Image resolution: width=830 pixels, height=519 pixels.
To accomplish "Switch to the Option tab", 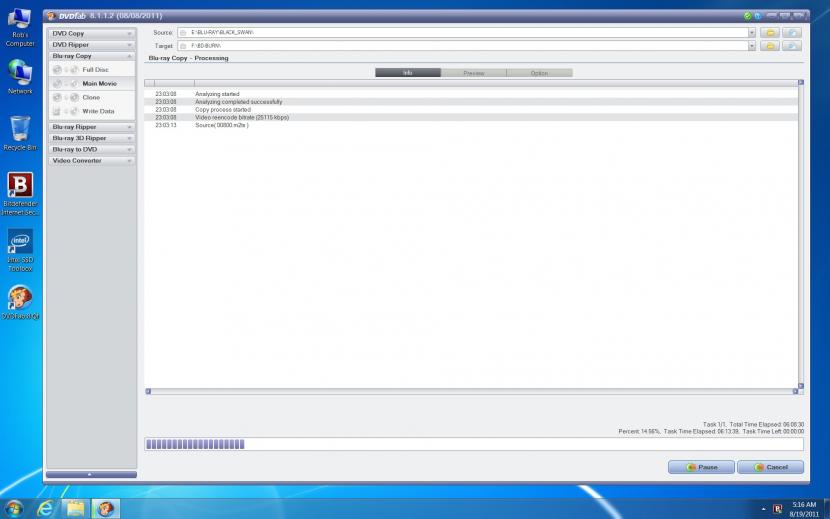I will [539, 73].
